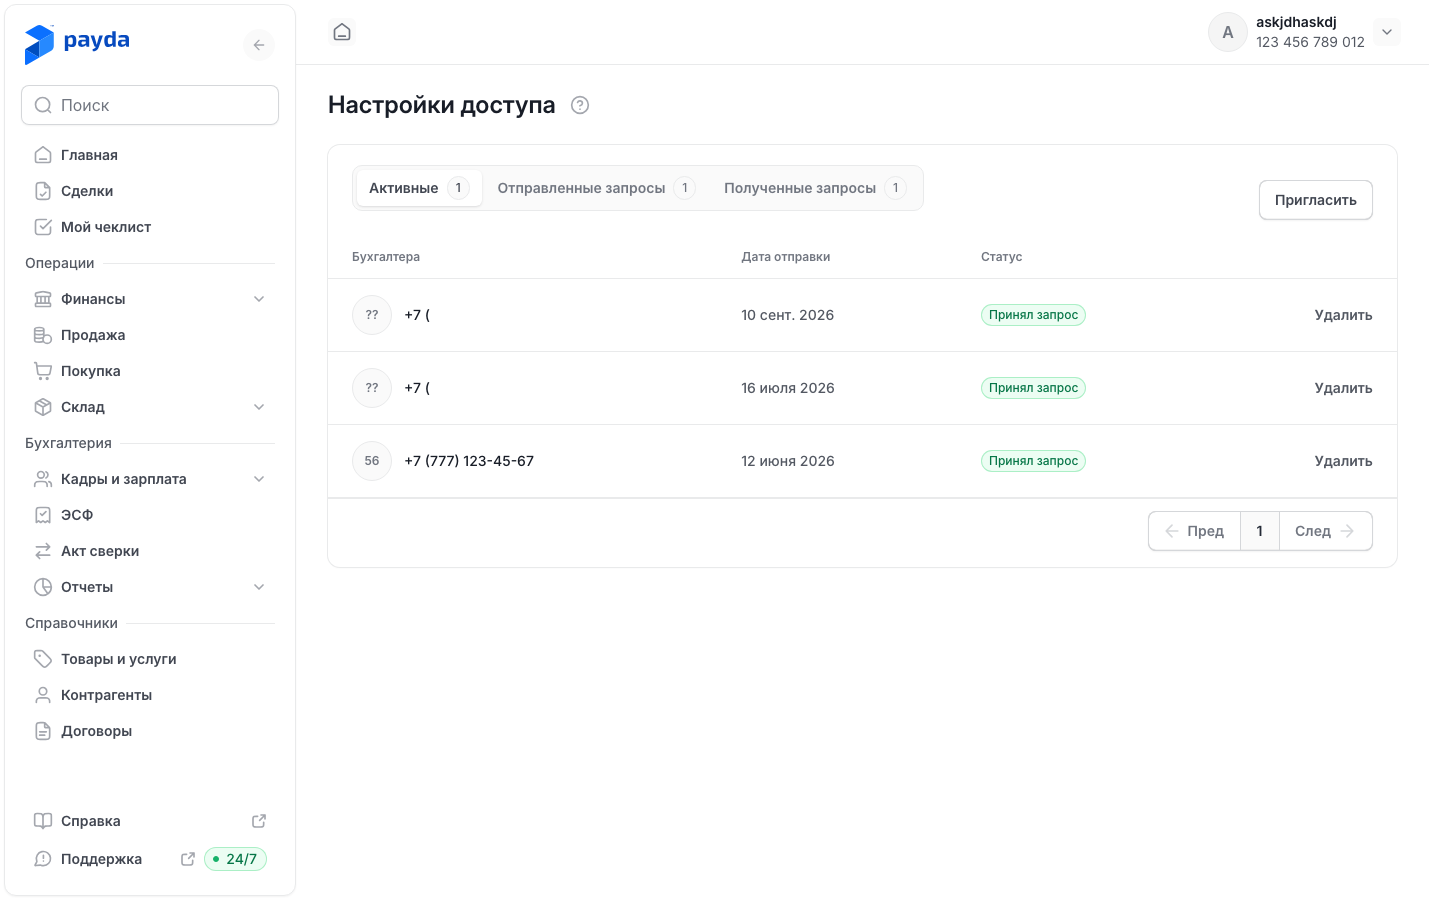1440x900 pixels.
Task: Click the account name askjdhaskdj
Action: tap(1296, 22)
